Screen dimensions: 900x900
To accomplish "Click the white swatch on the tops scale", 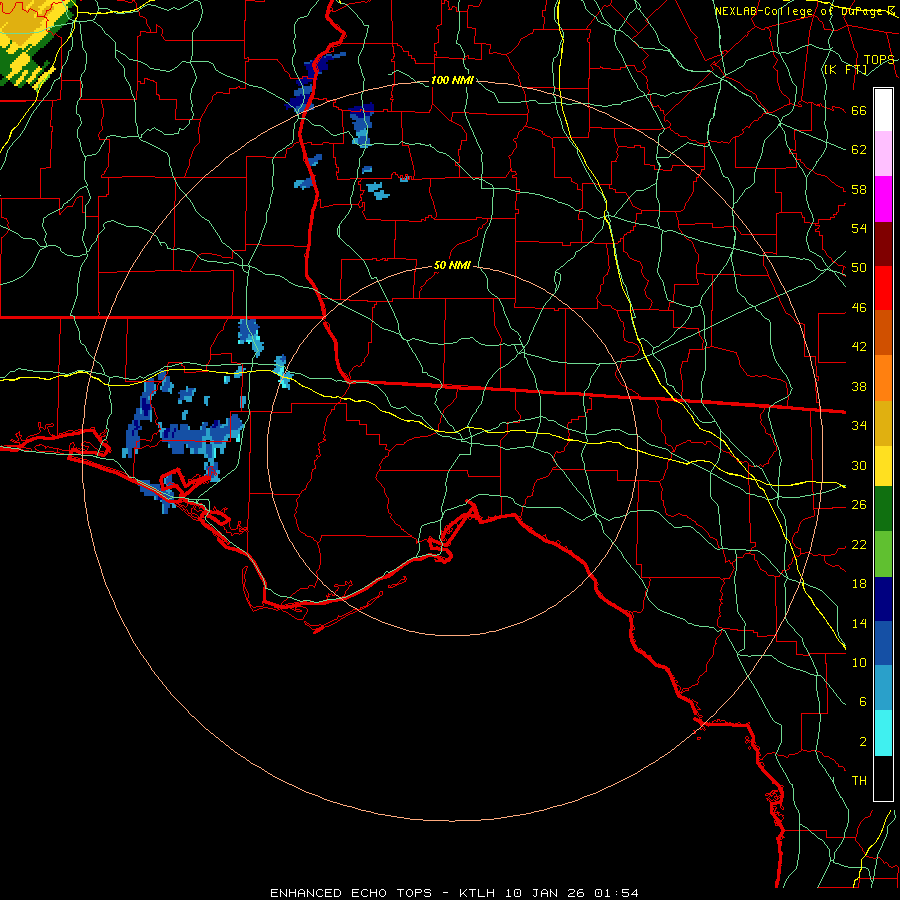I will (x=883, y=110).
